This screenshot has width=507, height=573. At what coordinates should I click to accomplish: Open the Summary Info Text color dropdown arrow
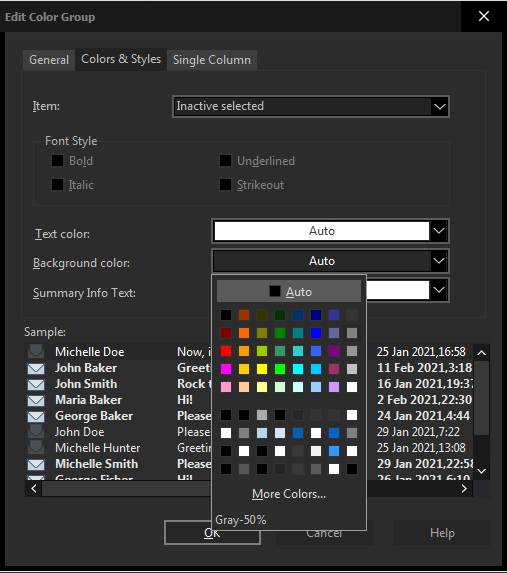(x=439, y=290)
